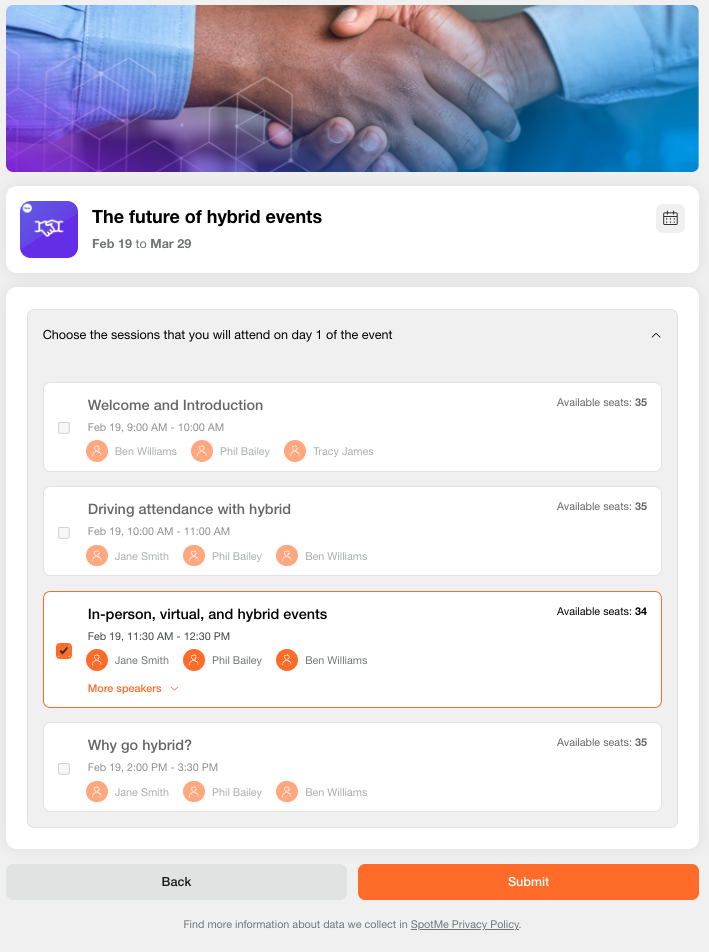Open the calendar icon next to event title
Screen dimensions: 709x952
pos(670,218)
